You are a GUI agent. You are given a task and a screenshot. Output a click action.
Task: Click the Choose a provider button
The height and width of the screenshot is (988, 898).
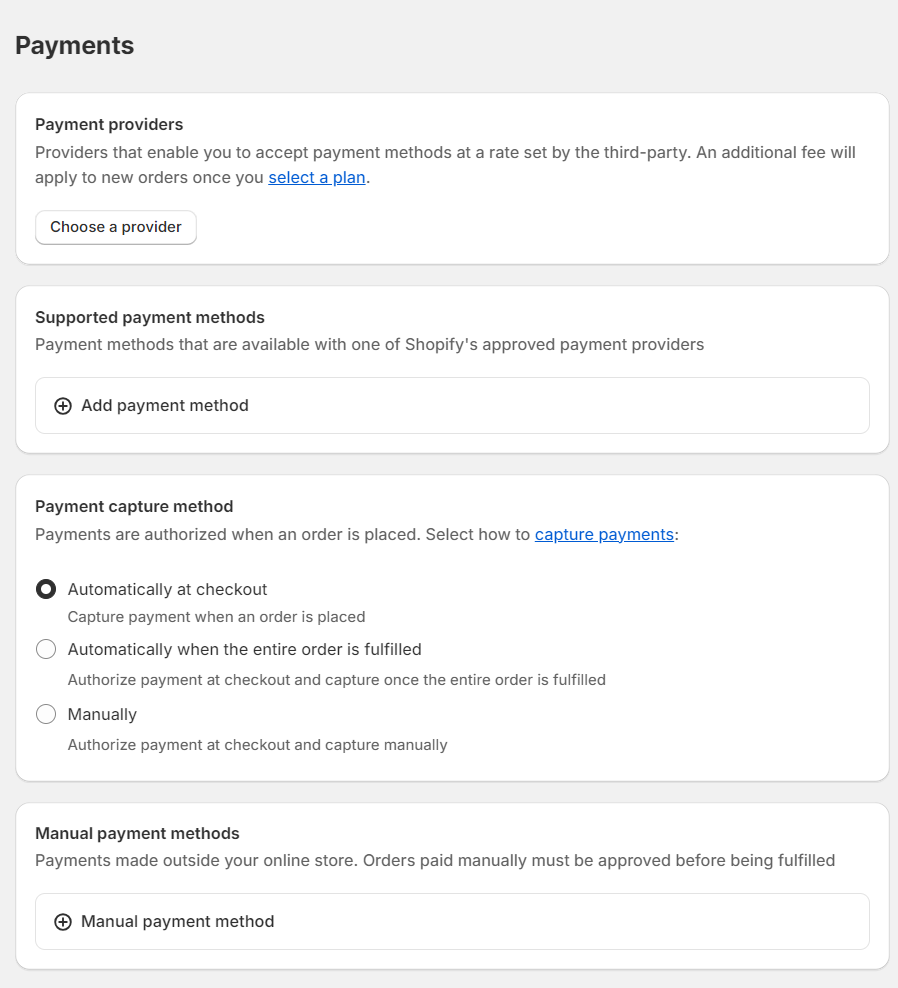115,227
